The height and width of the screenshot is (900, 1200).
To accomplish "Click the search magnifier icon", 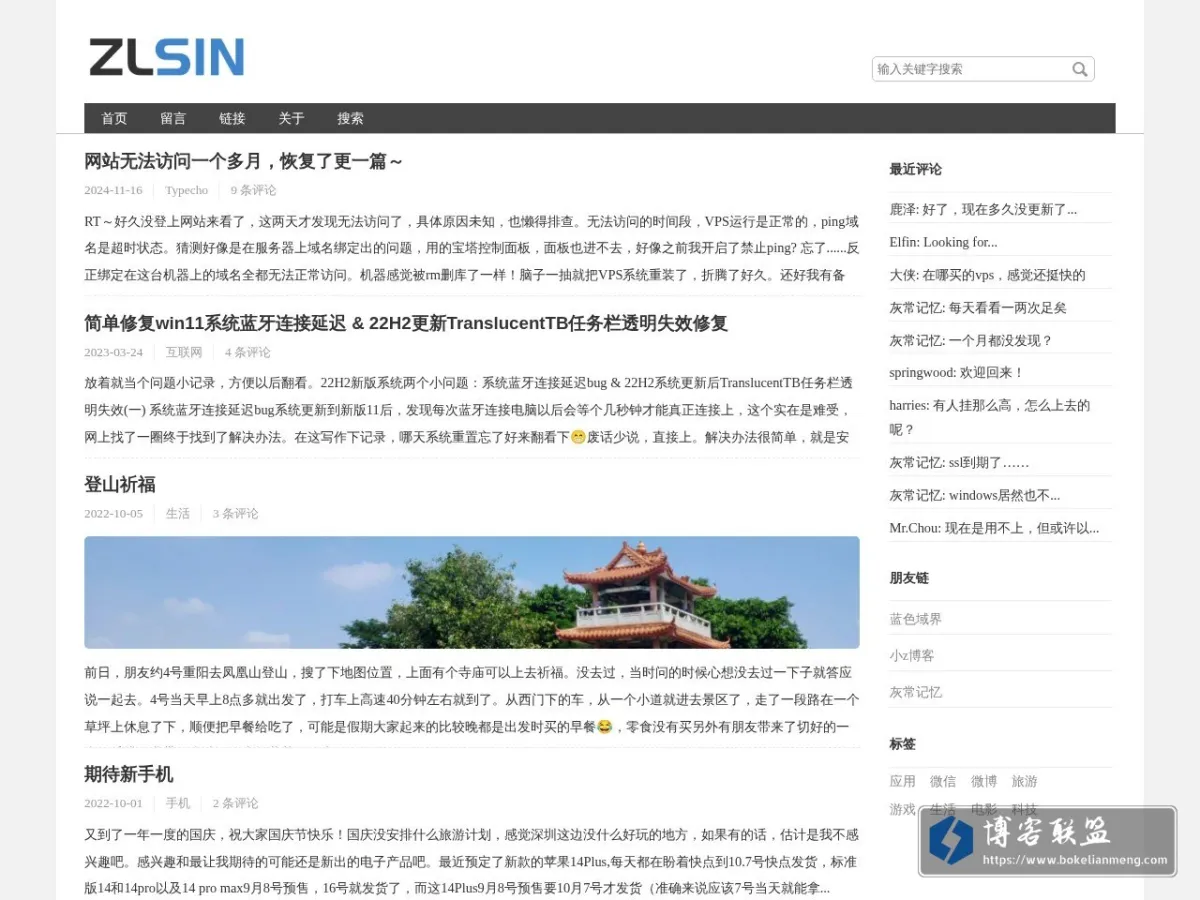I will click(x=1080, y=69).
